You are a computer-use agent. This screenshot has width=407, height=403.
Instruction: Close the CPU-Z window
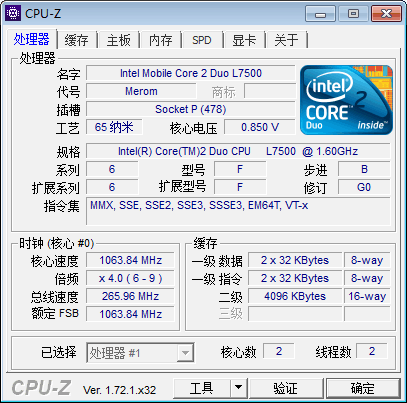pyautogui.click(x=386, y=14)
